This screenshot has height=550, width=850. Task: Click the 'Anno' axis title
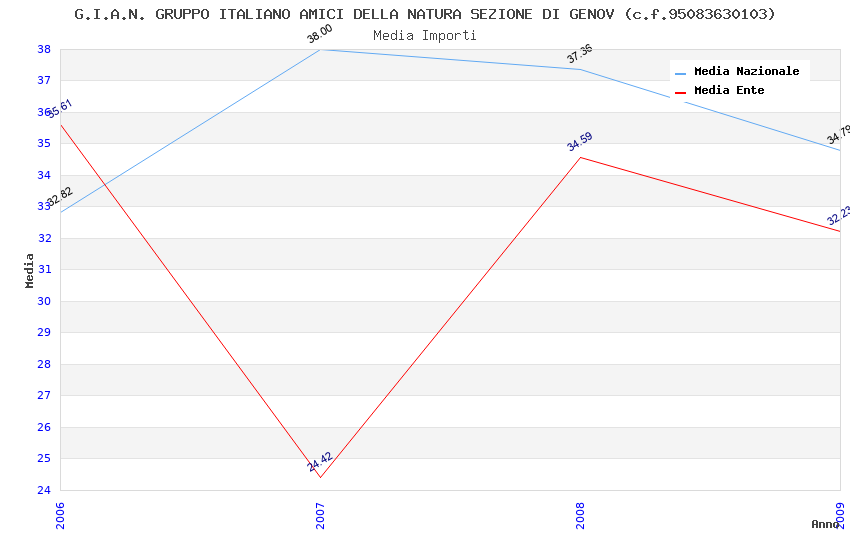(x=825, y=524)
